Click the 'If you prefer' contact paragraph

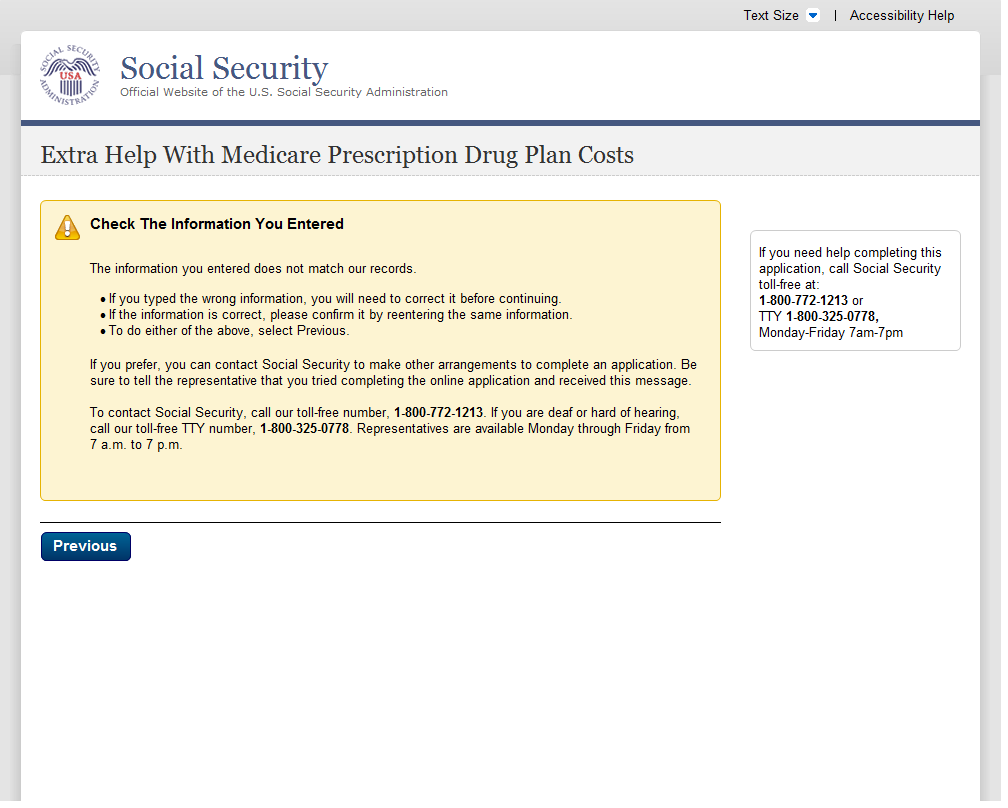click(x=393, y=372)
